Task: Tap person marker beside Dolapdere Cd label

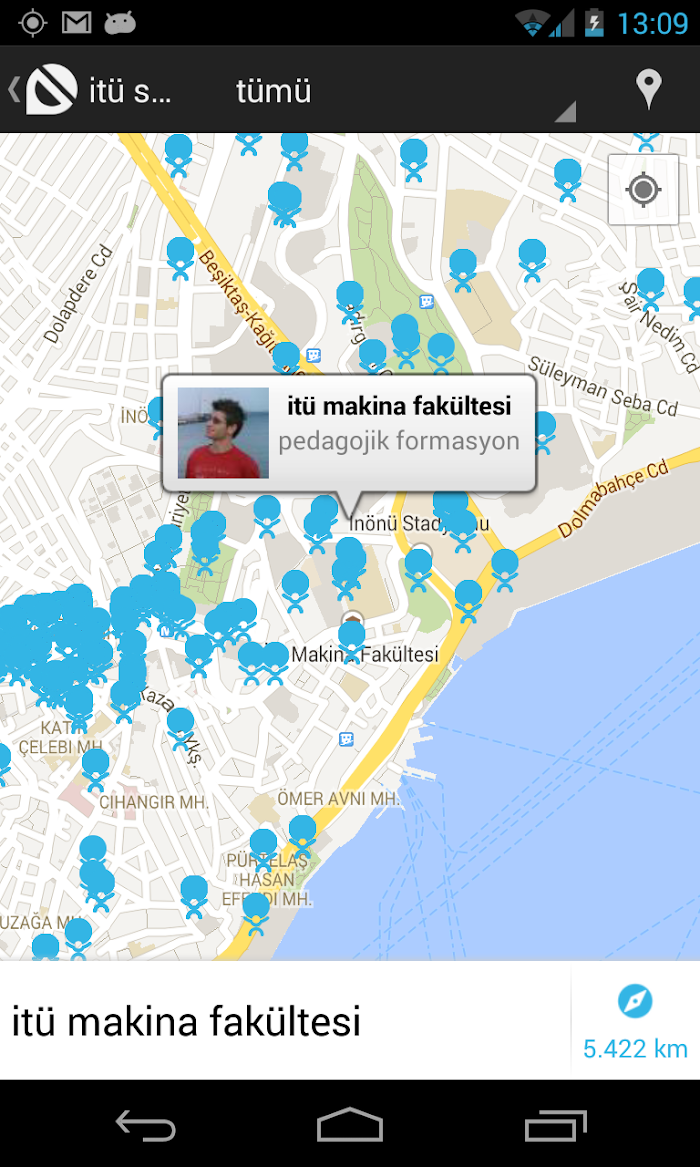Action: pos(180,258)
